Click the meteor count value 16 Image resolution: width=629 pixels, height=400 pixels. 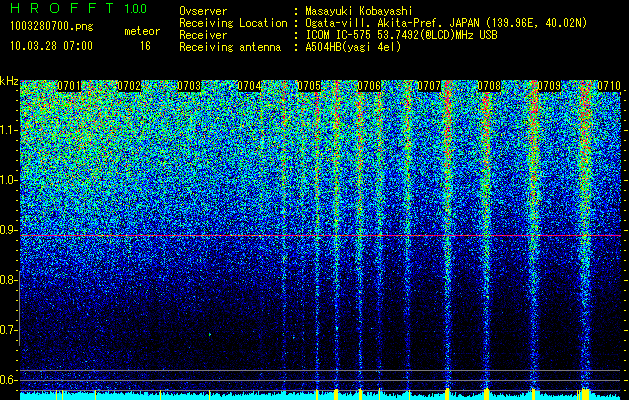(x=145, y=46)
